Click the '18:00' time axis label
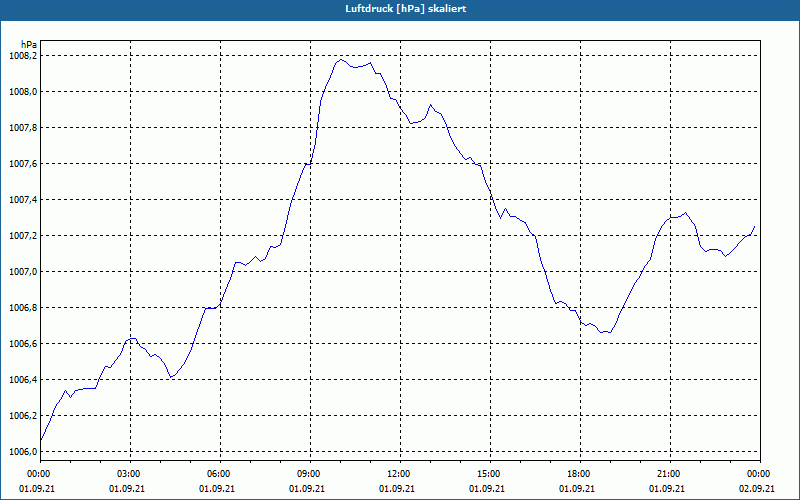 pyautogui.click(x=580, y=474)
